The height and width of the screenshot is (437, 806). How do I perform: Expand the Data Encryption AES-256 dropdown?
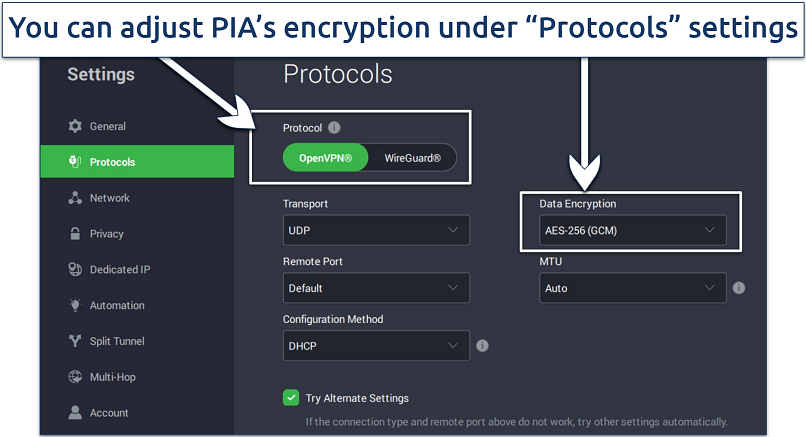pyautogui.click(x=633, y=230)
